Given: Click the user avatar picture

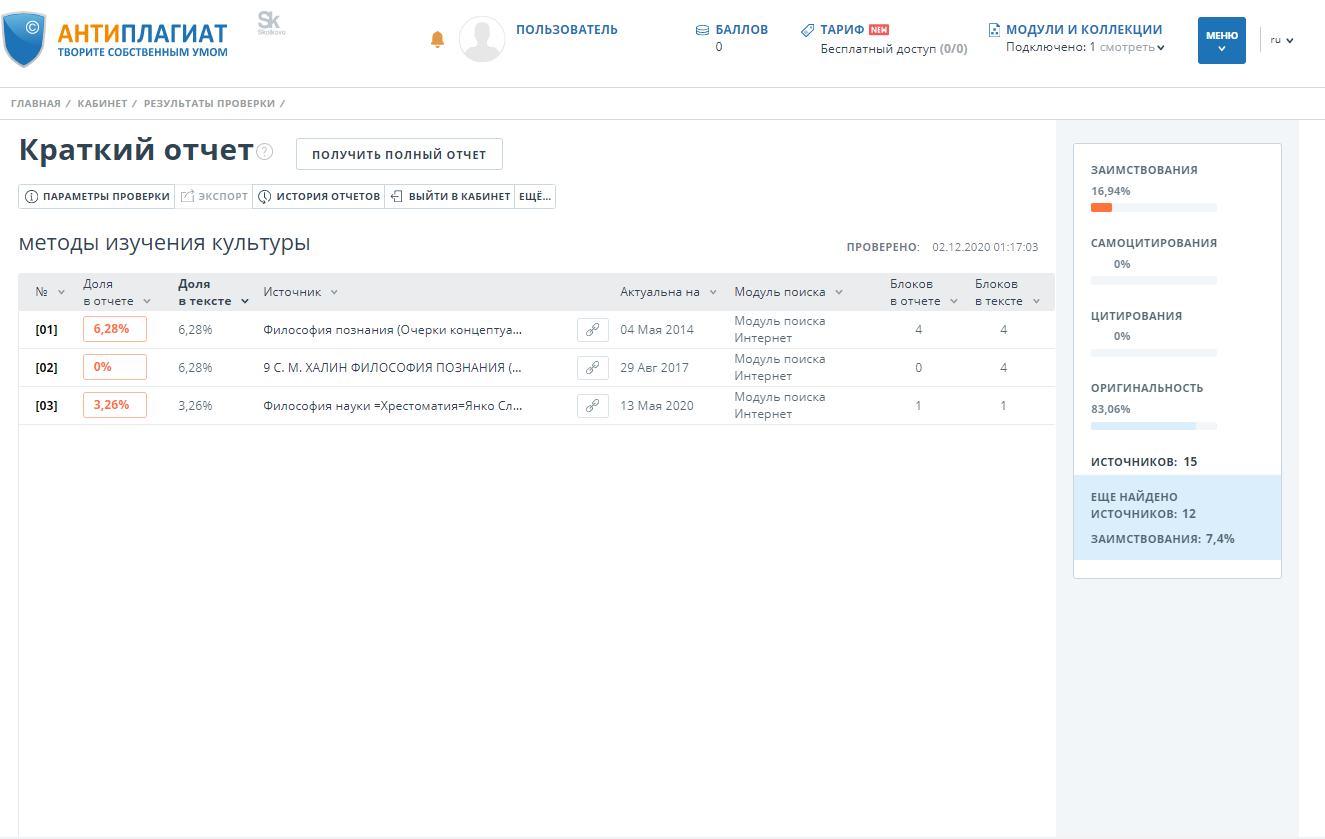Looking at the screenshot, I should point(481,40).
